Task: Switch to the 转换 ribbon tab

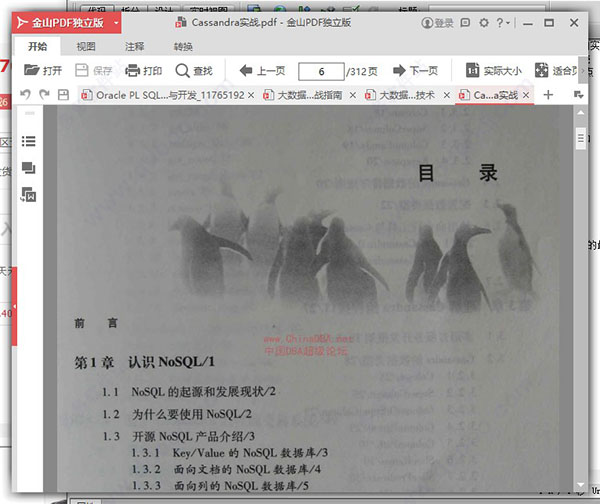Action: click(183, 46)
